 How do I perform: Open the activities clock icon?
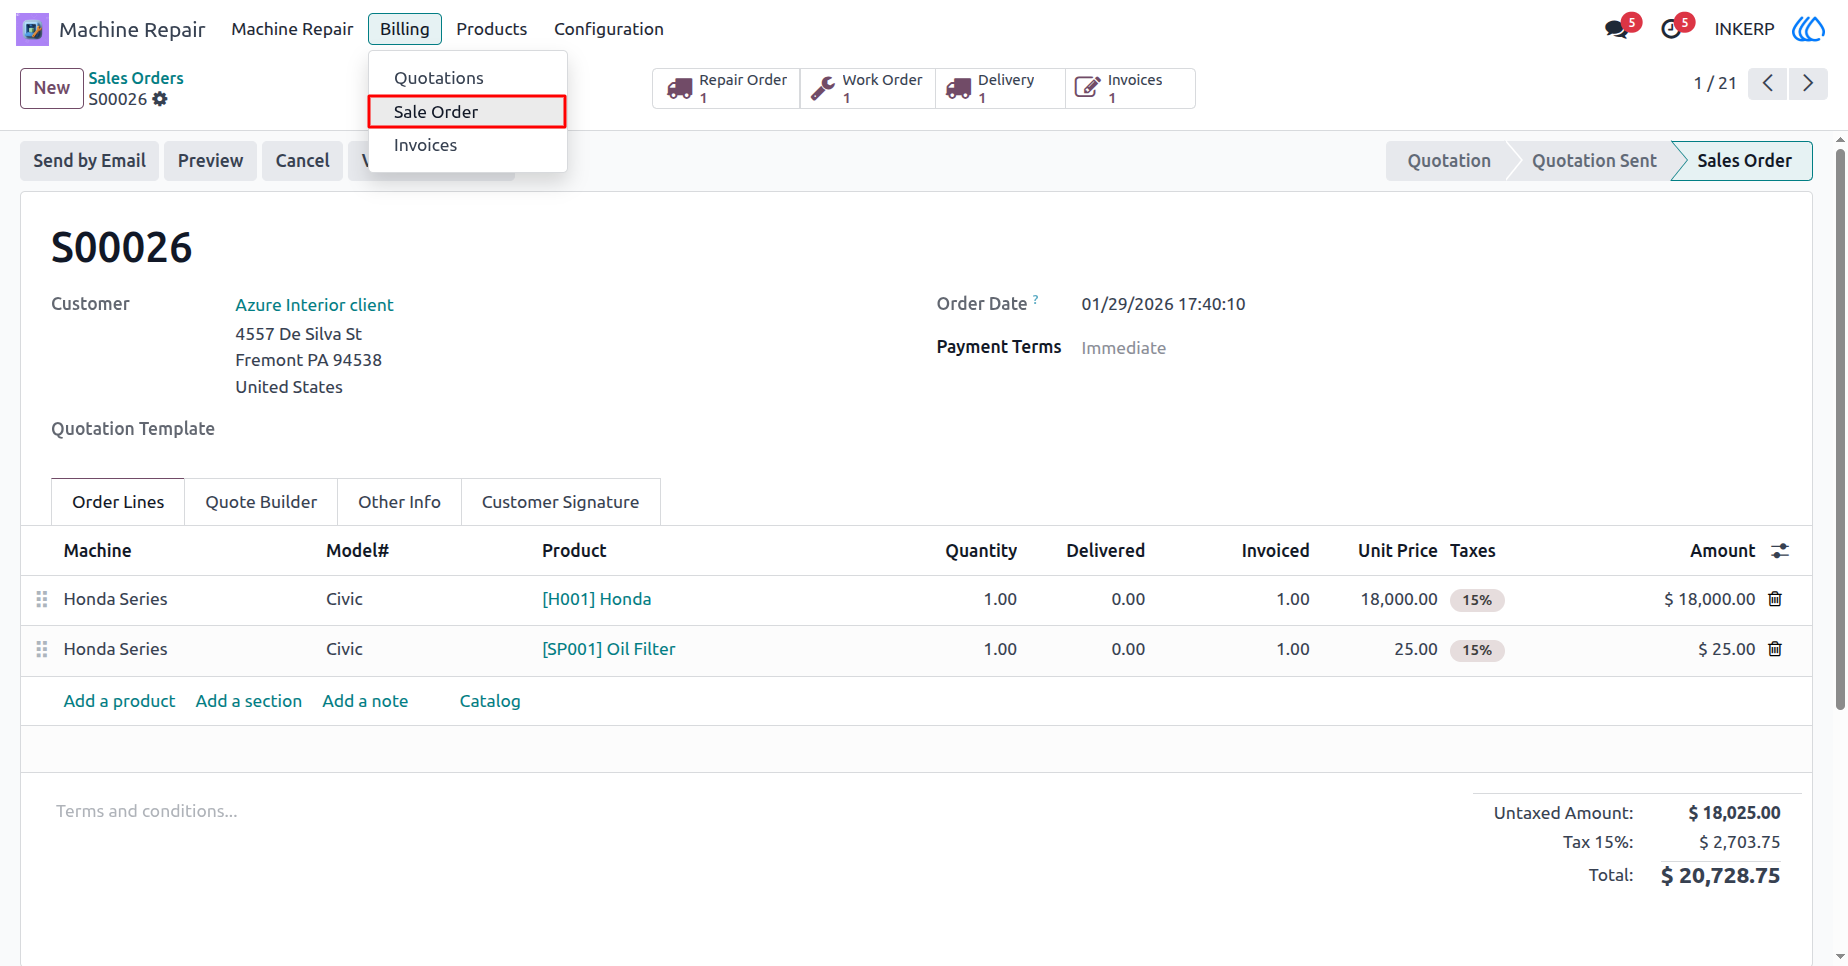coord(1671,29)
